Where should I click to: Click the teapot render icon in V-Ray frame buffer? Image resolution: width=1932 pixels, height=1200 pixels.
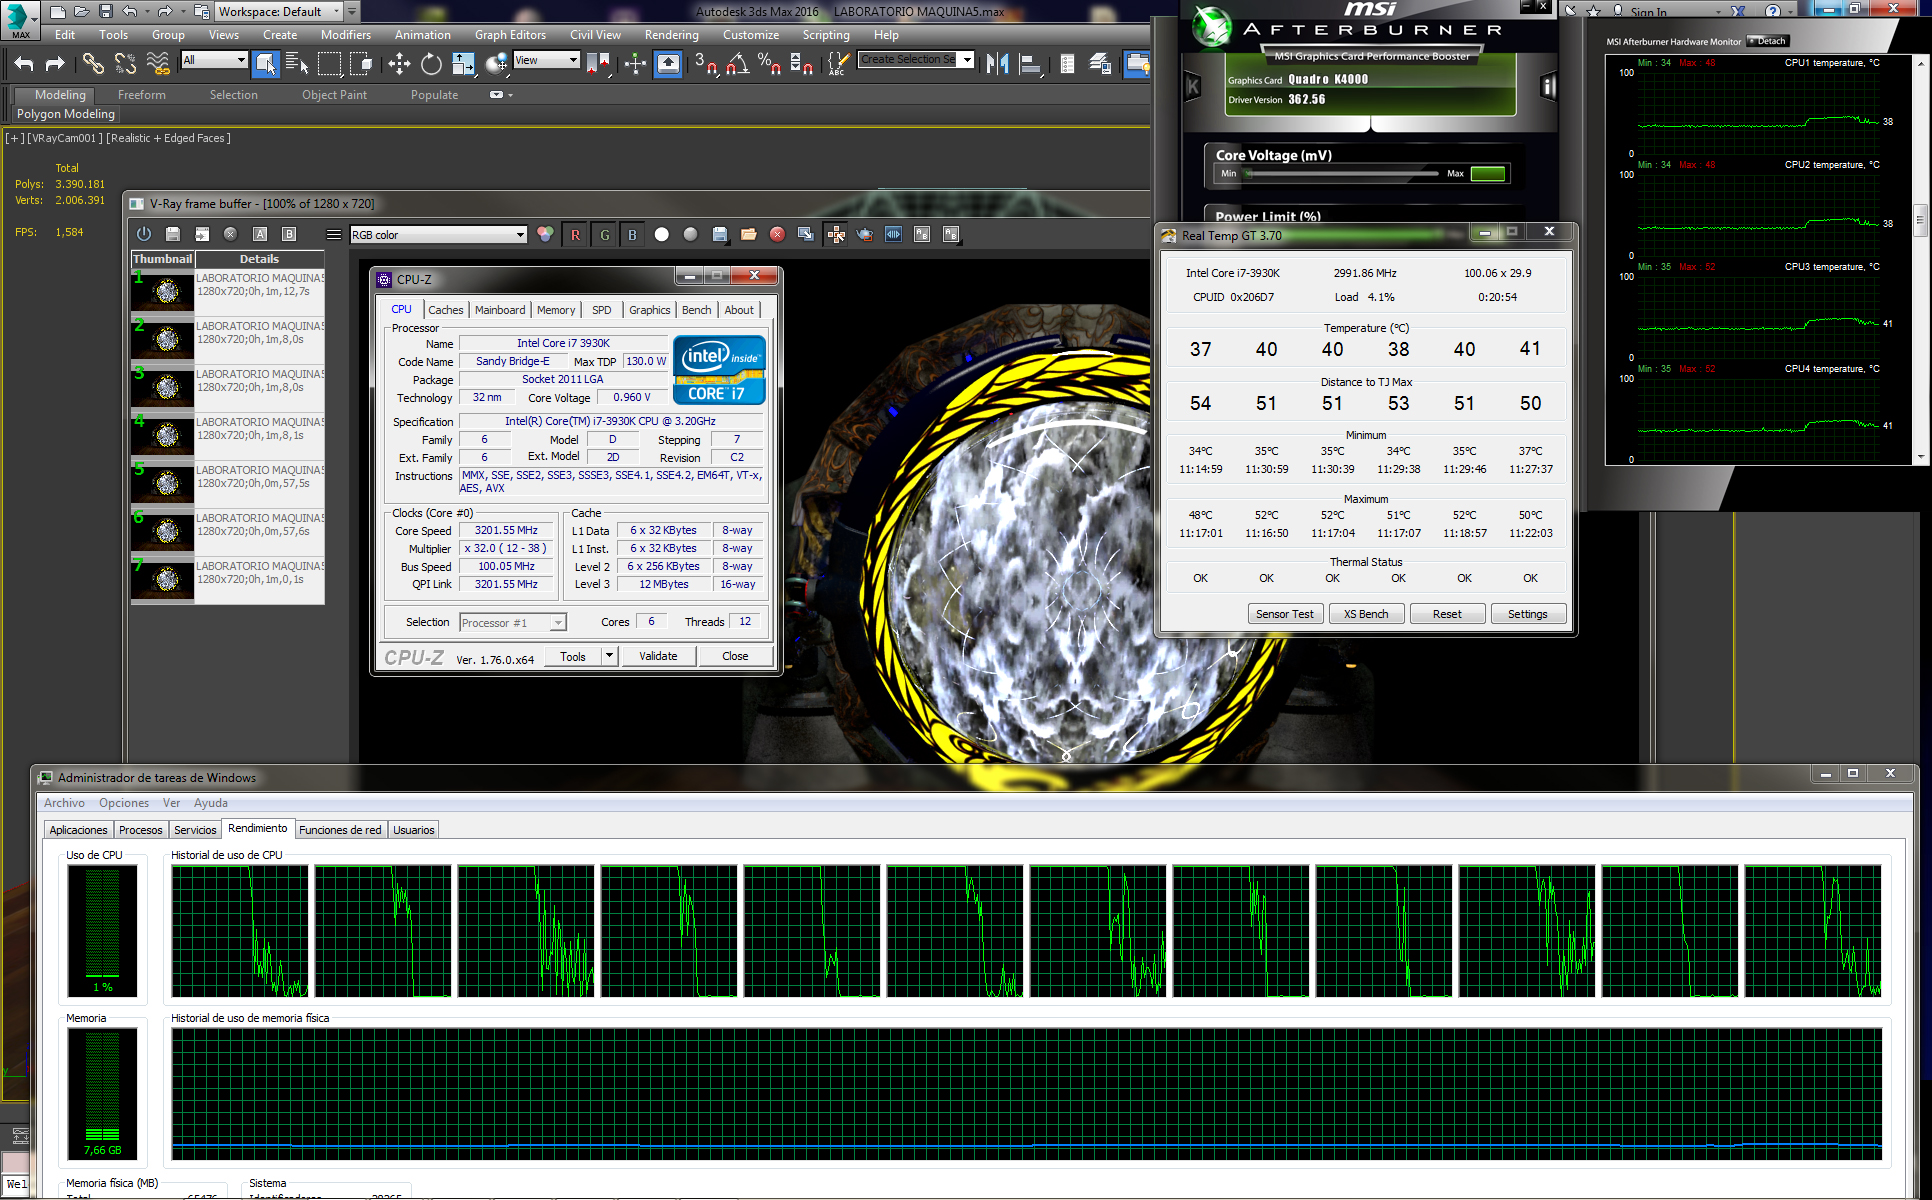[x=865, y=234]
